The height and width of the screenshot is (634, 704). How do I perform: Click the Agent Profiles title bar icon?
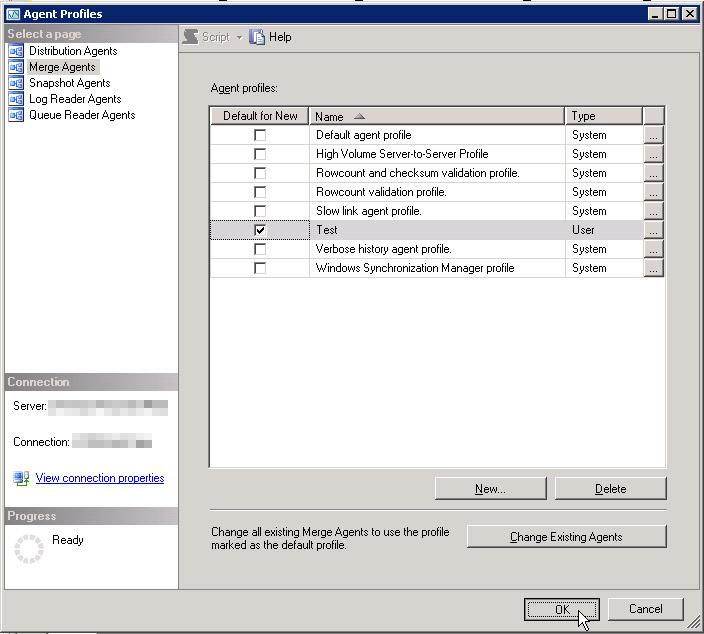click(x=13, y=14)
